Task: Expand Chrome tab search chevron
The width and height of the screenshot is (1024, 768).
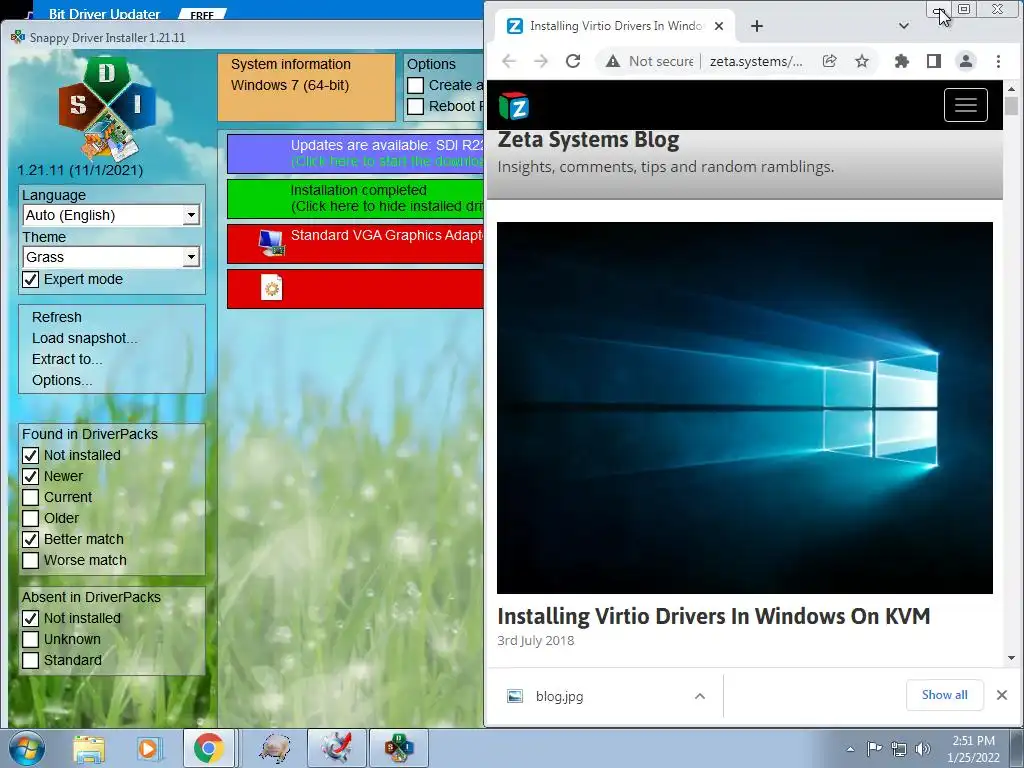Action: (904, 26)
